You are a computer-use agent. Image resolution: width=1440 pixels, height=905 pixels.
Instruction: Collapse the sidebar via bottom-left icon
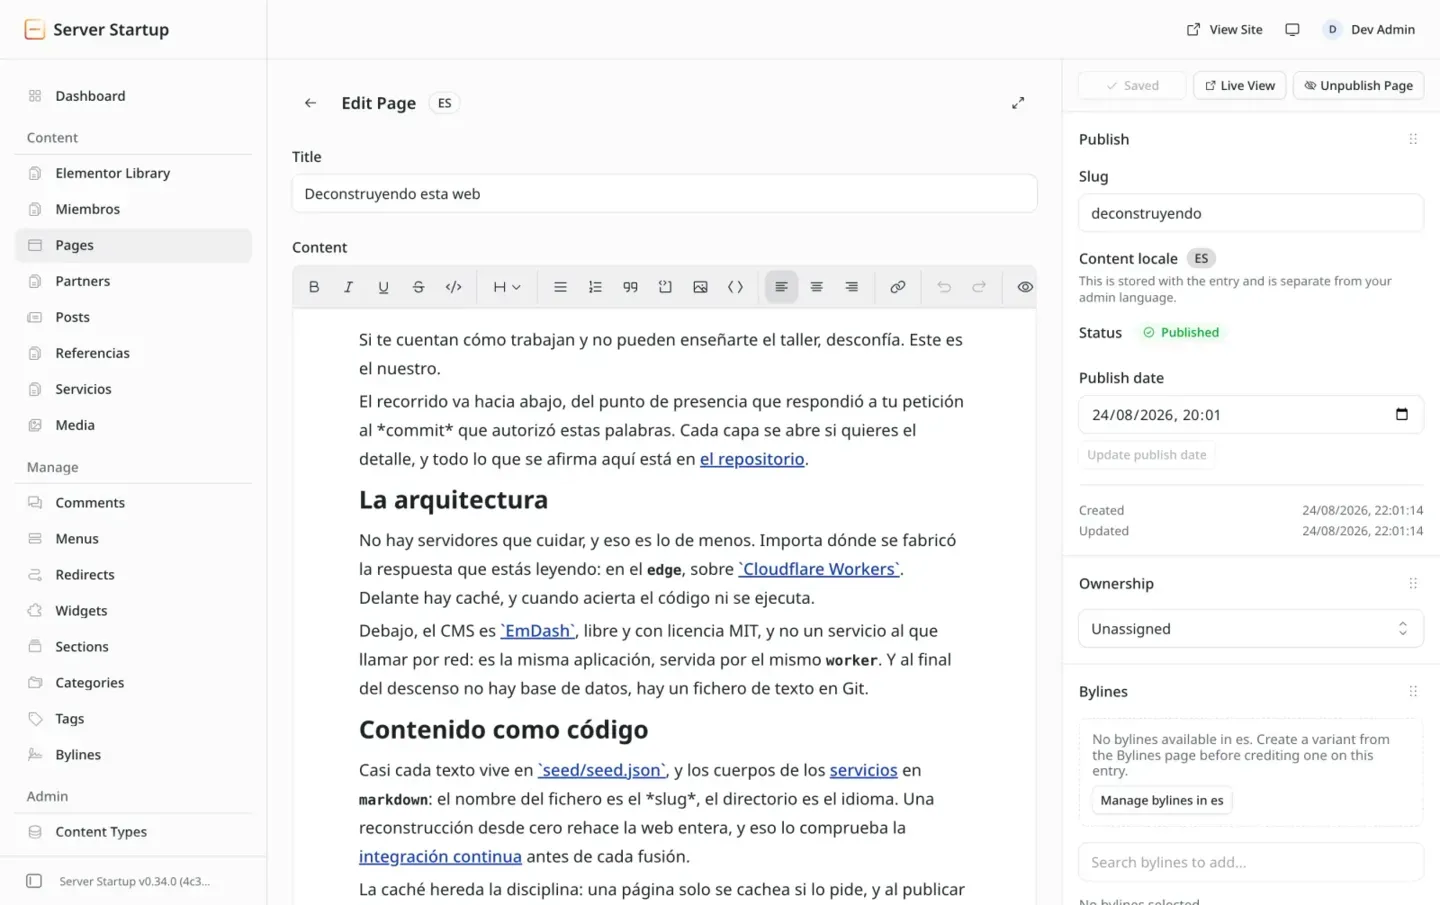click(x=34, y=881)
